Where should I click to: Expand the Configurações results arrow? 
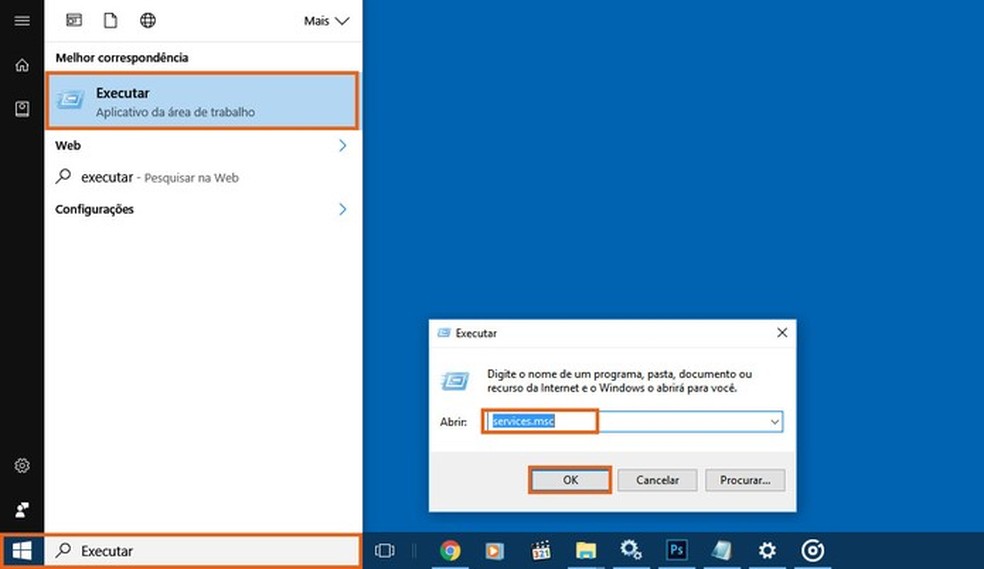pos(343,209)
